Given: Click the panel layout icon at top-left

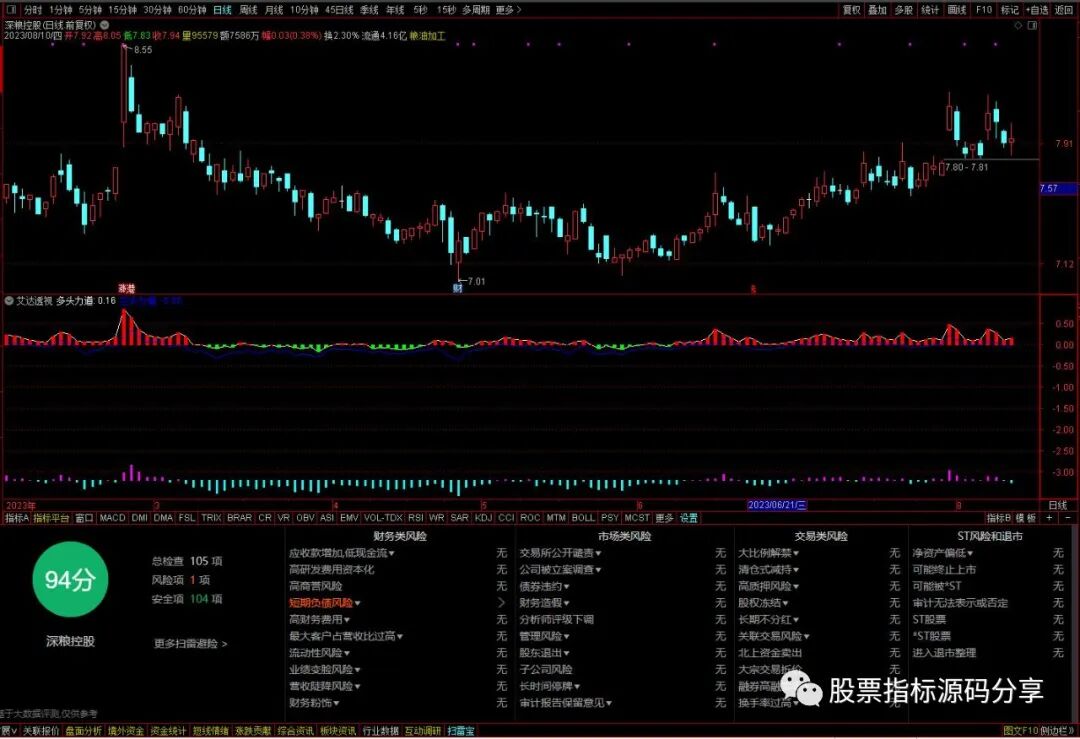Looking at the screenshot, I should point(11,10).
